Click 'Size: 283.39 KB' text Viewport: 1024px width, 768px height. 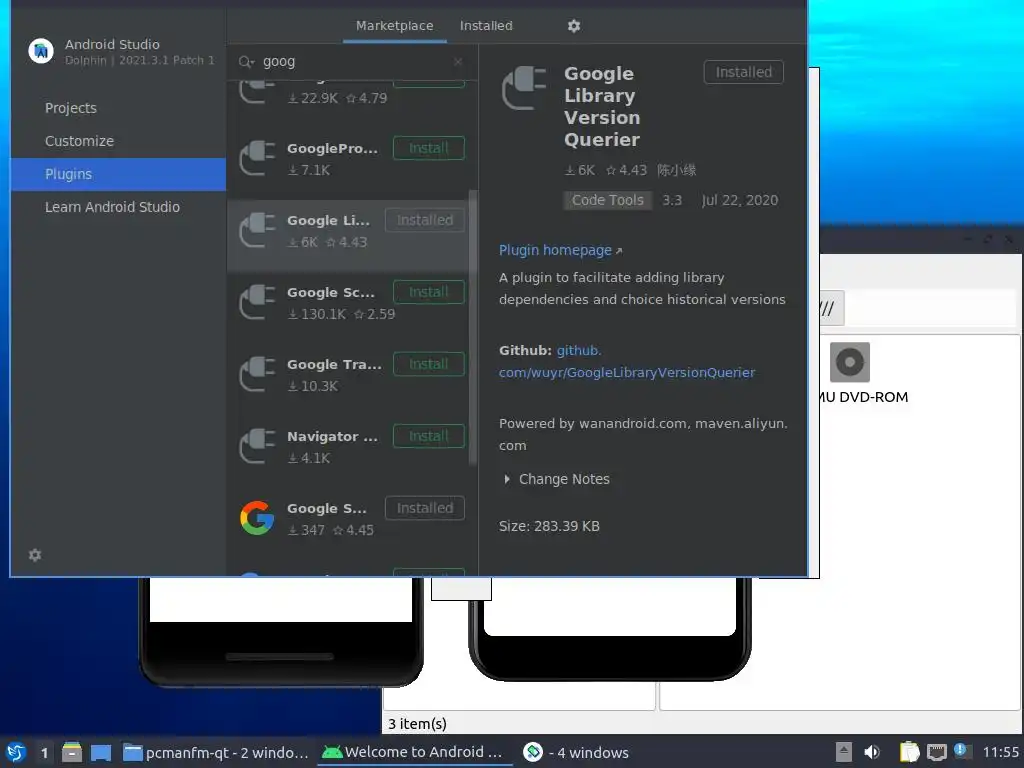click(549, 526)
